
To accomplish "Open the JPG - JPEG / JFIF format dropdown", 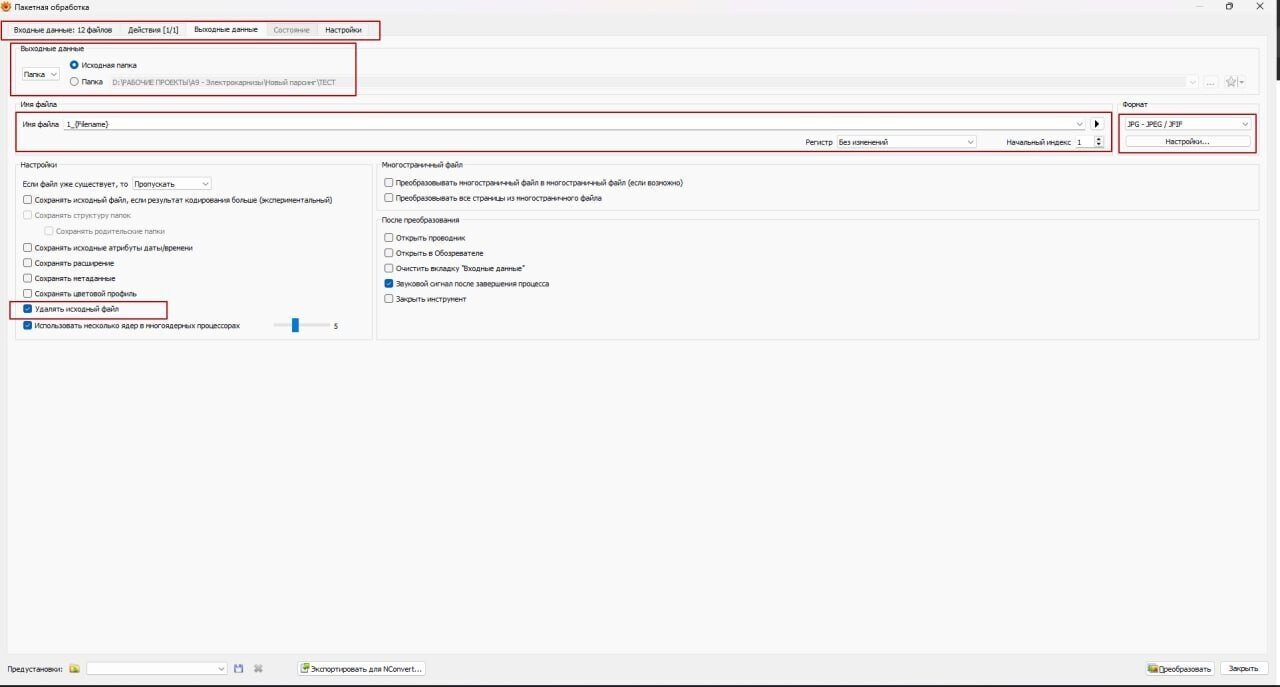I will pyautogui.click(x=1188, y=124).
